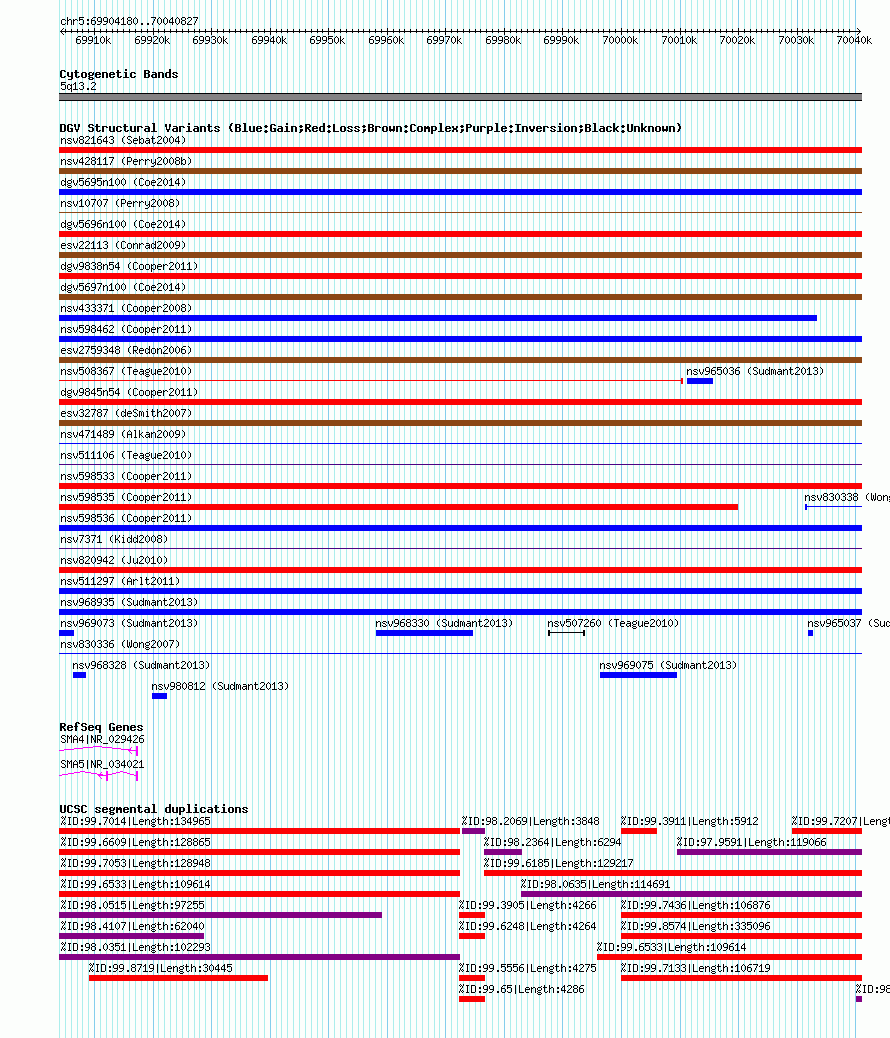Click the red bar under %ID:99.5556|Length:4275
This screenshot has height=1038, width=890.
click(x=472, y=978)
